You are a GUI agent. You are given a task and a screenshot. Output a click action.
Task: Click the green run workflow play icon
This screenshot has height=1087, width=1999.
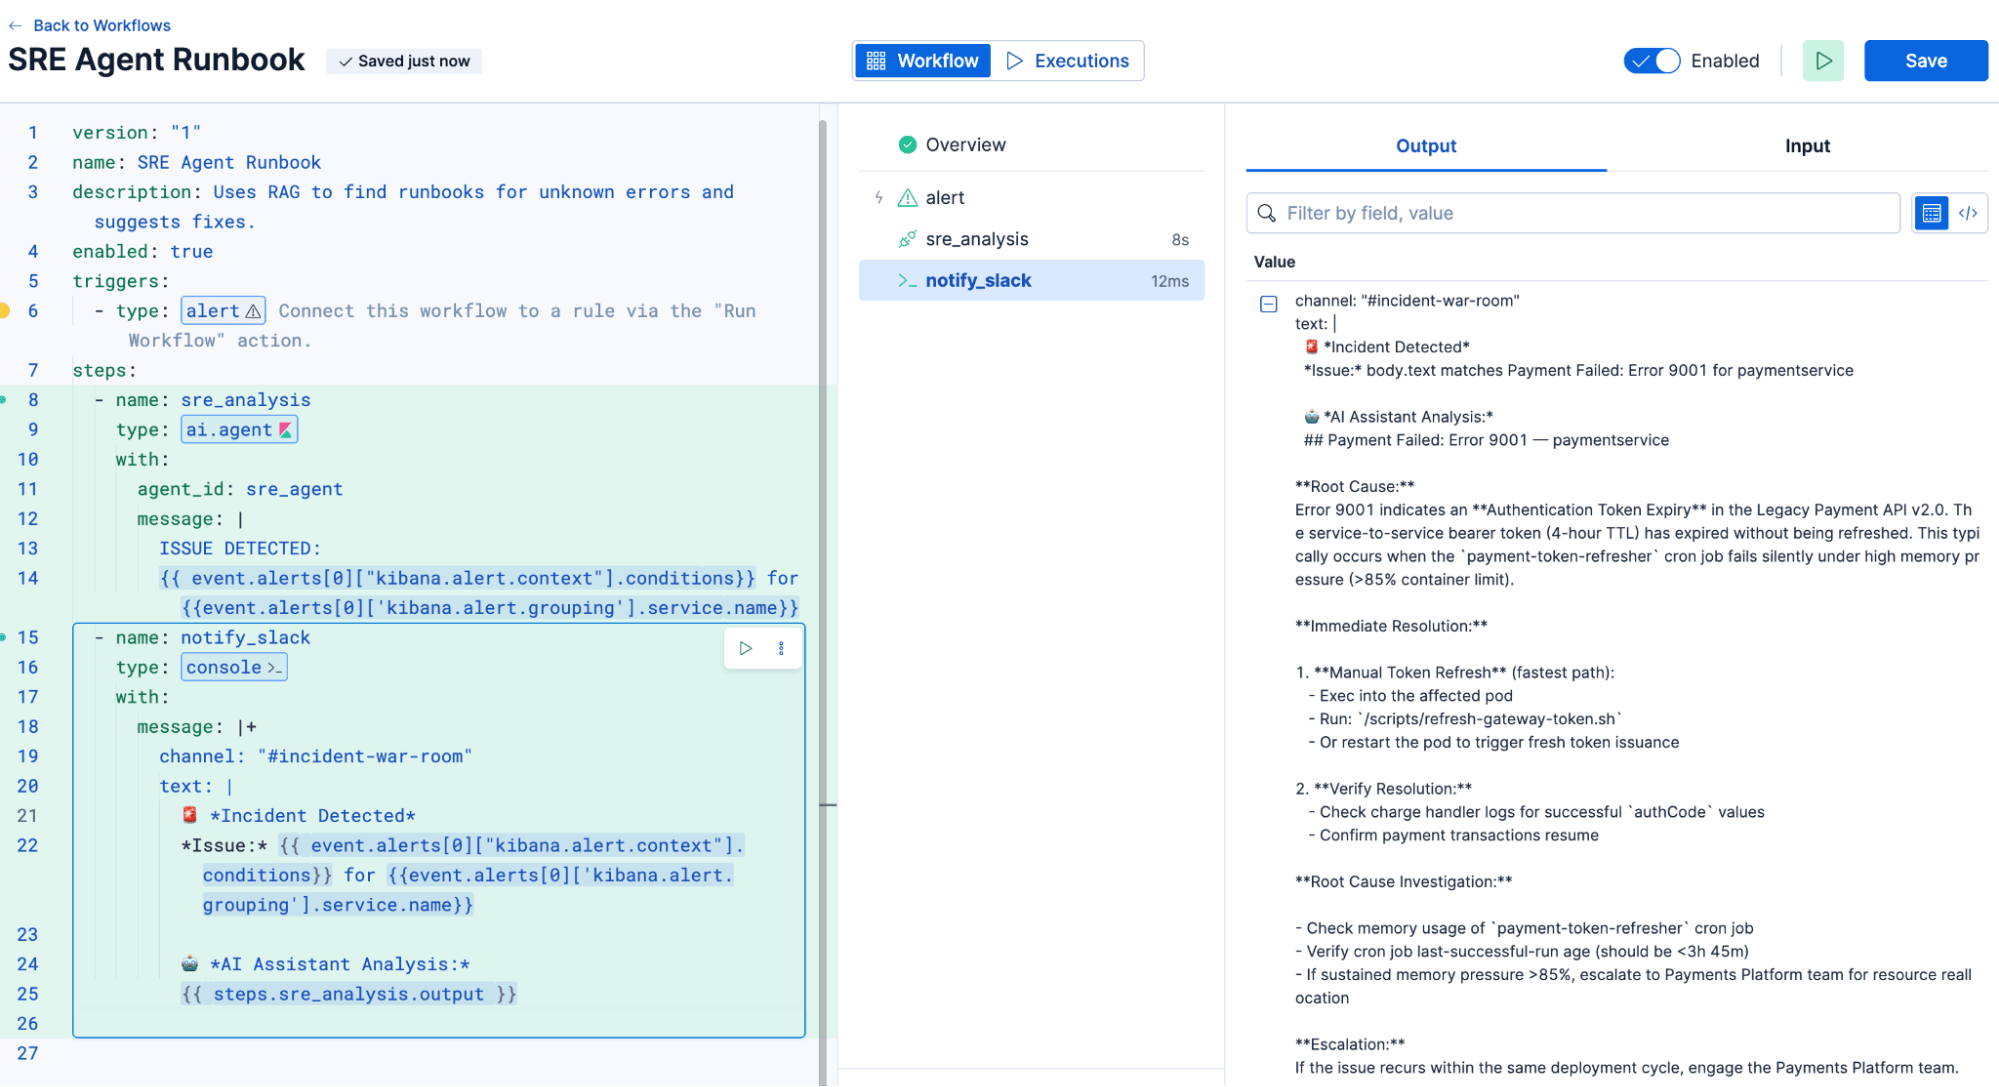(1822, 60)
